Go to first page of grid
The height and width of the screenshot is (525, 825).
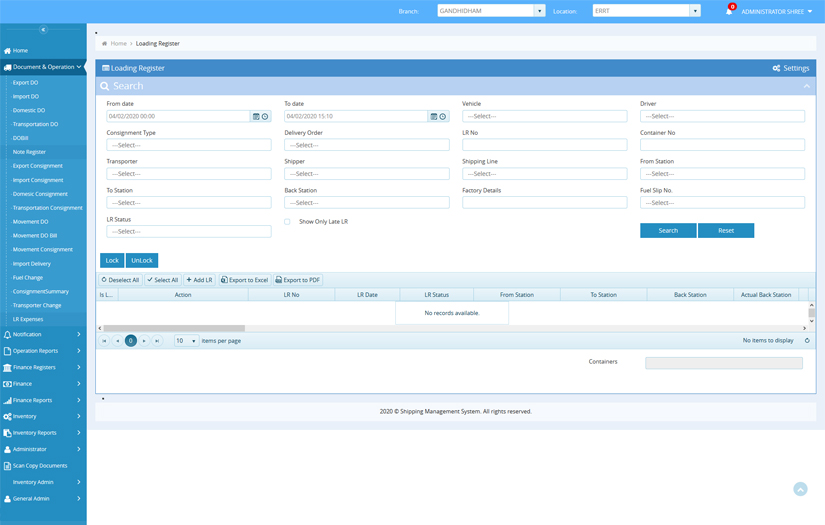tap(104, 341)
